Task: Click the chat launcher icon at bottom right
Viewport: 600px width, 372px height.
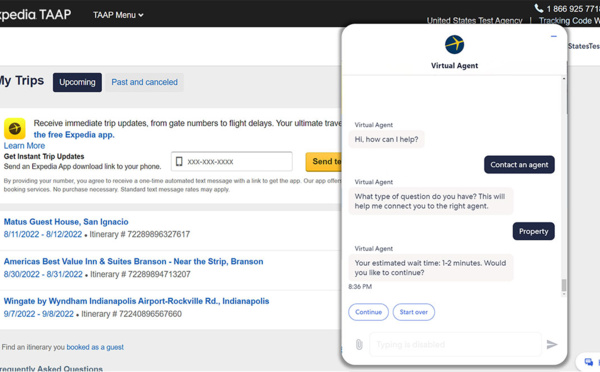Action: 589,362
